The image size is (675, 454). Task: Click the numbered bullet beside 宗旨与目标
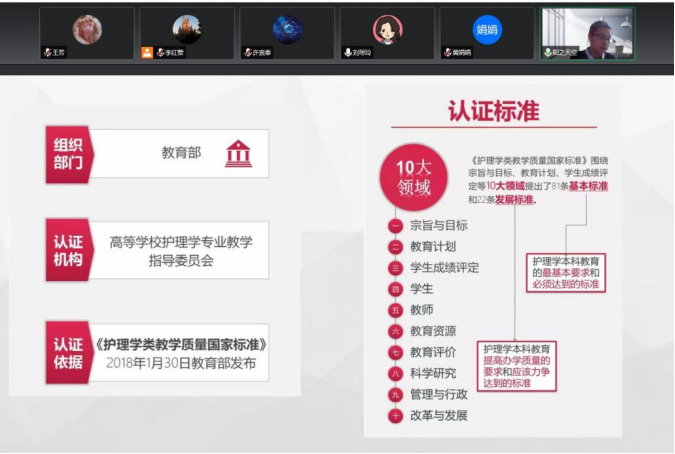395,226
